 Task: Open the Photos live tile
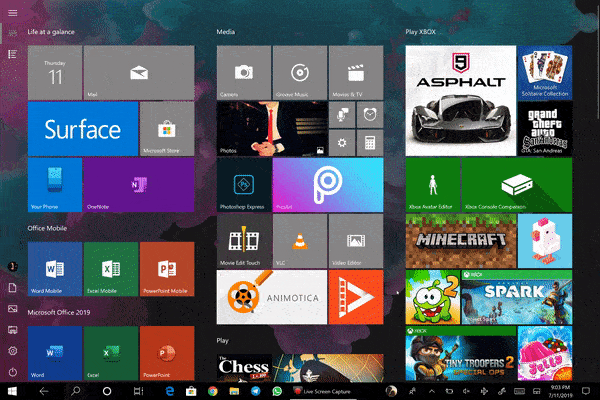(271, 127)
